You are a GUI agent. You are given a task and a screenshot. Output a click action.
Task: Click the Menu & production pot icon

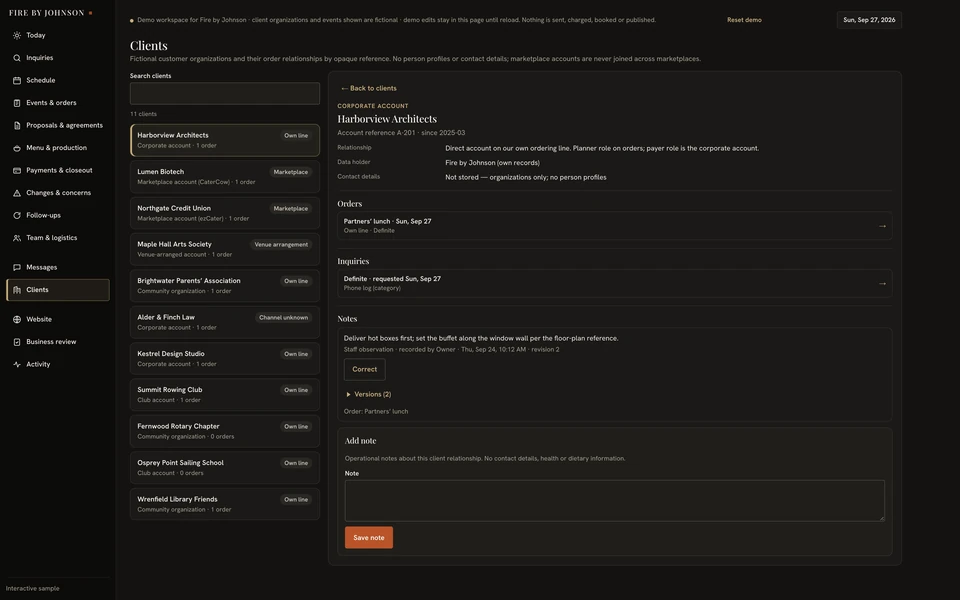[x=17, y=148]
